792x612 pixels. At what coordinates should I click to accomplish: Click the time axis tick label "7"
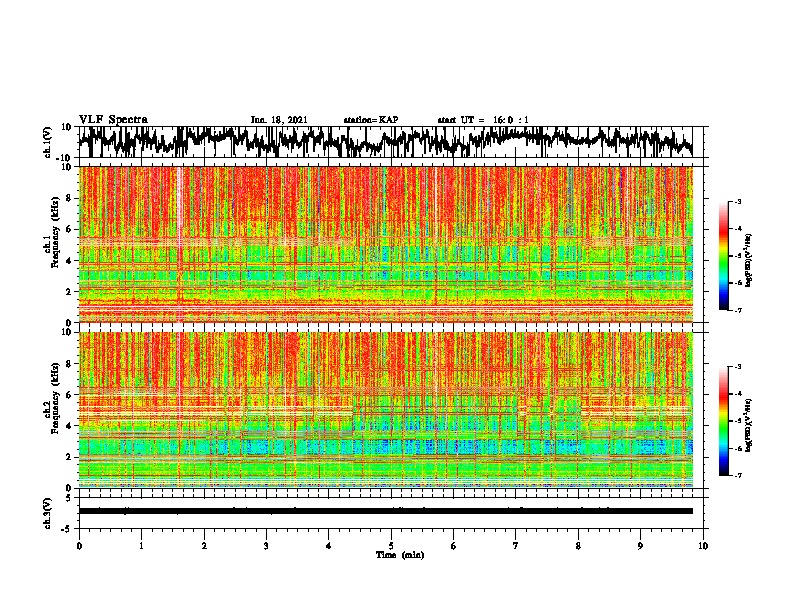coord(516,546)
